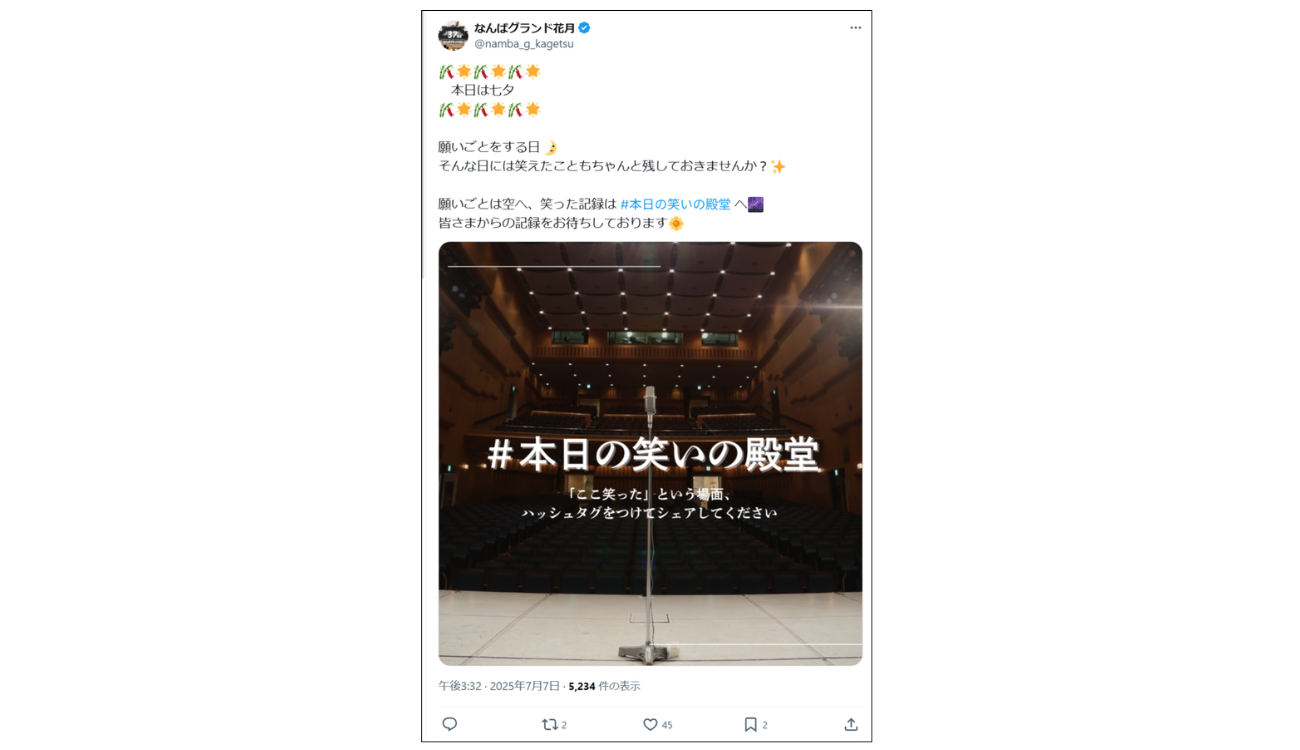
Task: Click the like count 45
Action: (x=667, y=725)
